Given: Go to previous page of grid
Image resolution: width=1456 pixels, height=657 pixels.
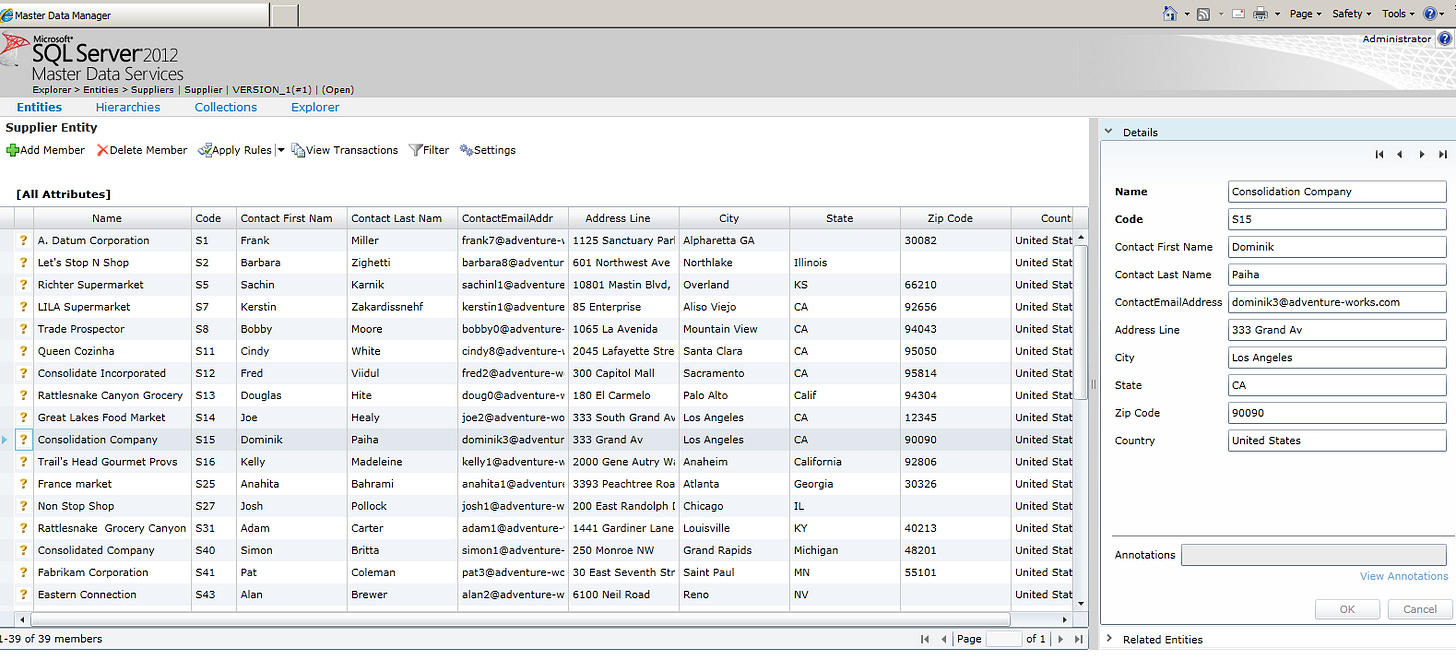Looking at the screenshot, I should 943,639.
